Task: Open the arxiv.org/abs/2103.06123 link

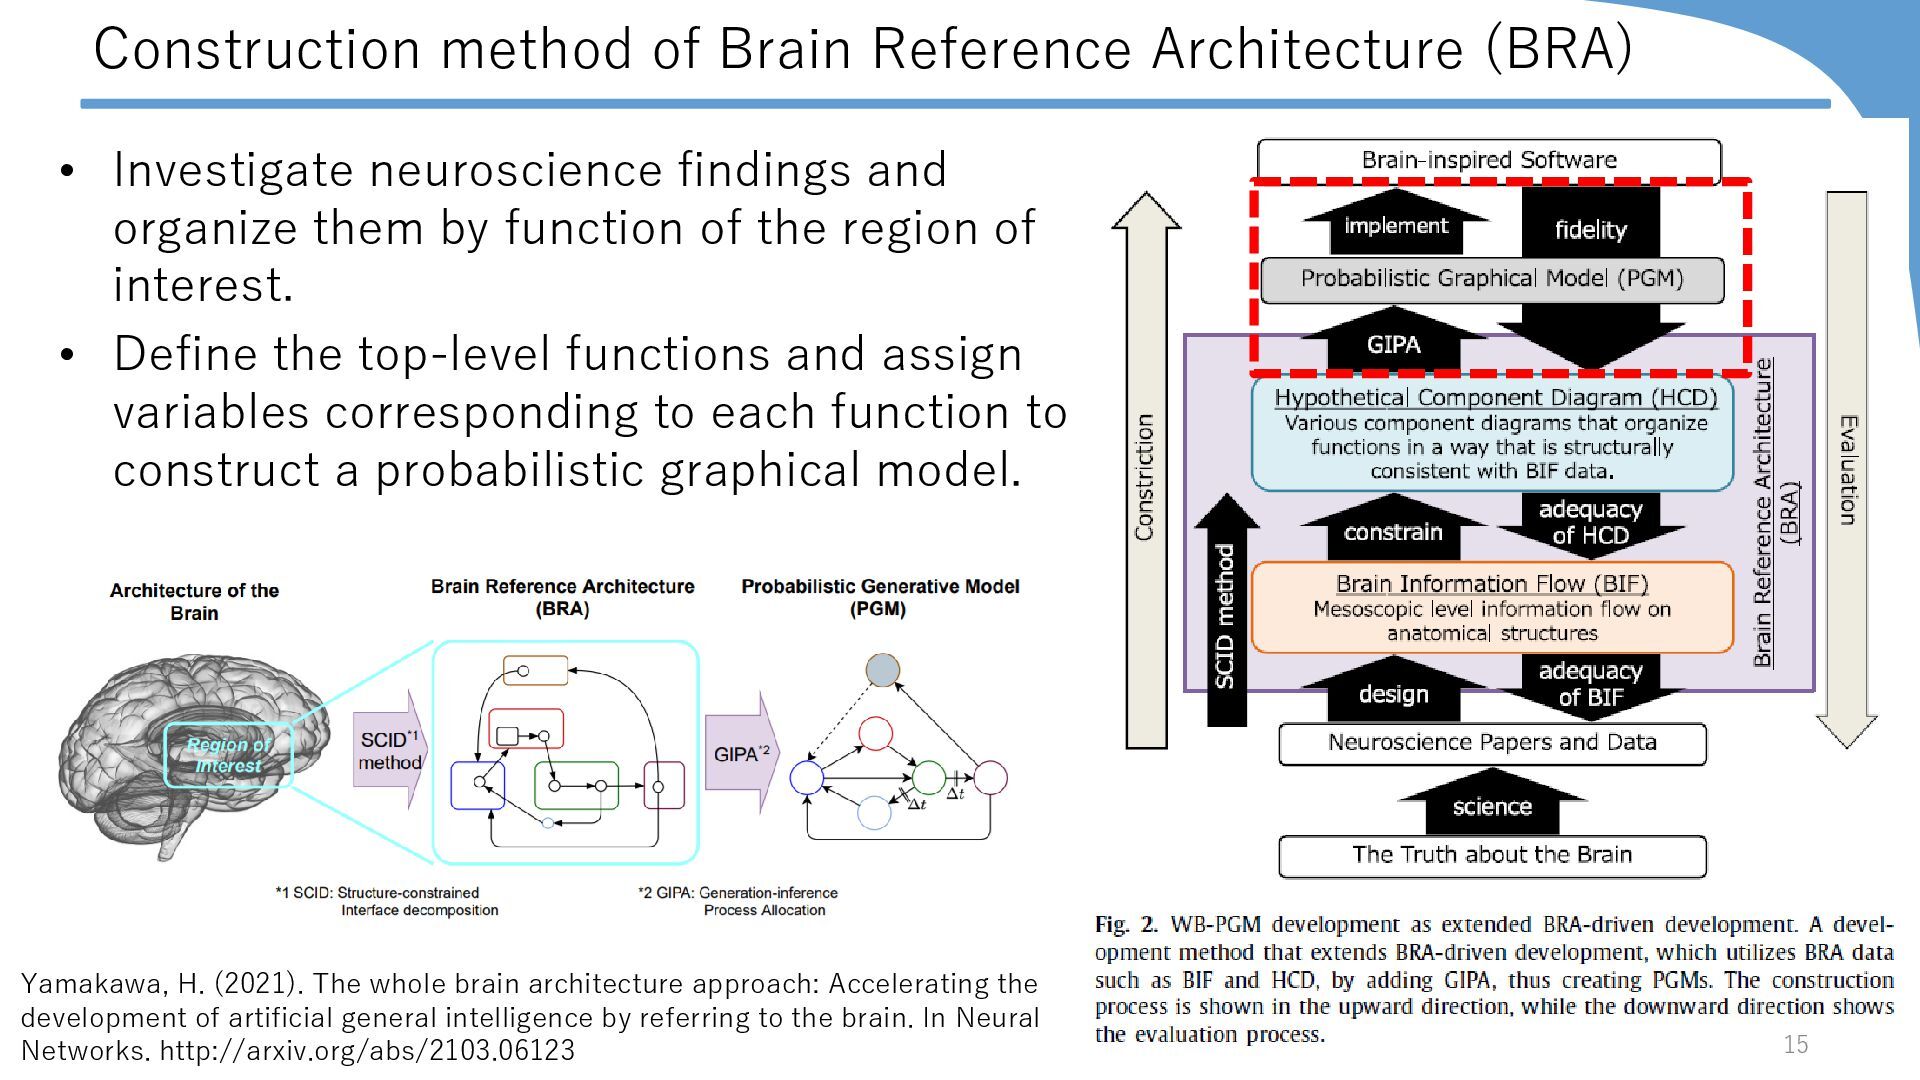Action: [367, 1051]
